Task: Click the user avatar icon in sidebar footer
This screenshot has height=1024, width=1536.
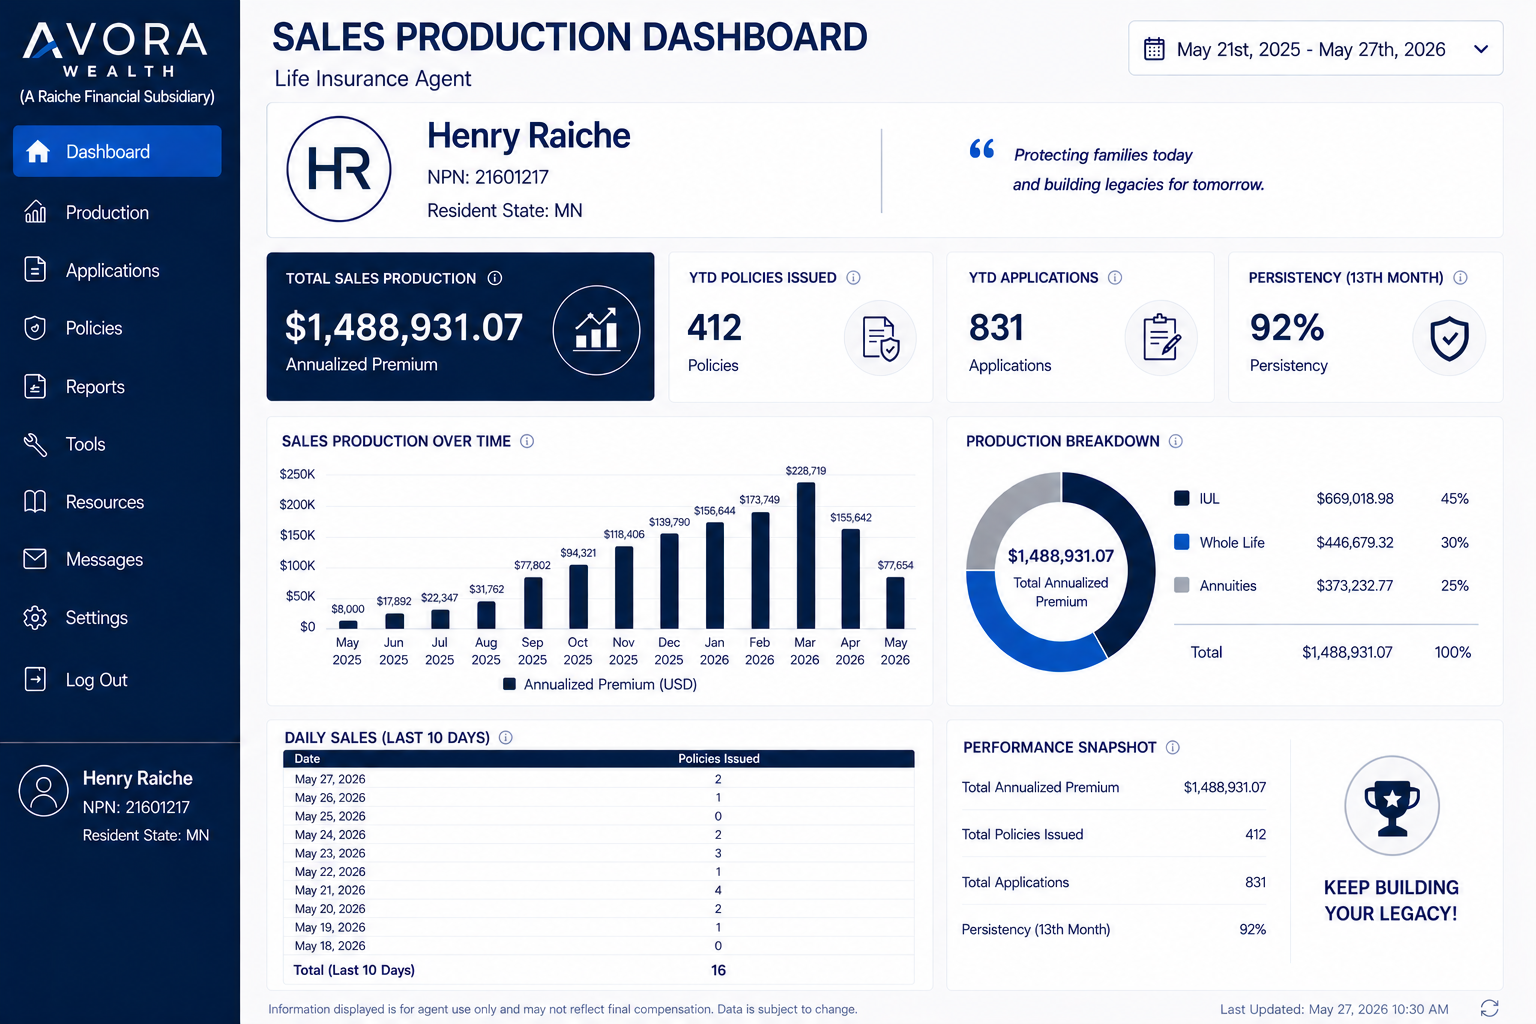Action: click(x=44, y=791)
